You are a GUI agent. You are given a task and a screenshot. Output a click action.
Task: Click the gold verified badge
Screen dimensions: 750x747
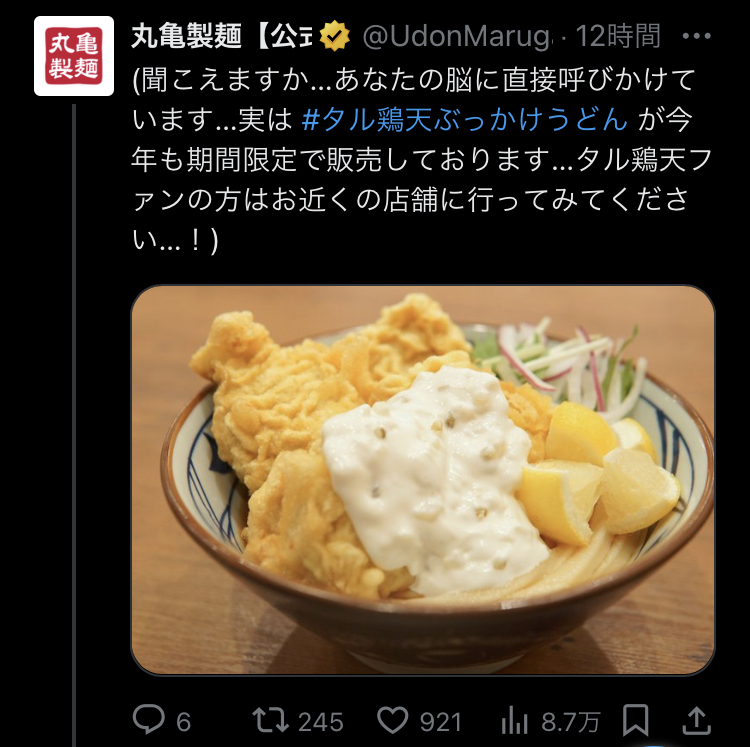(334, 36)
